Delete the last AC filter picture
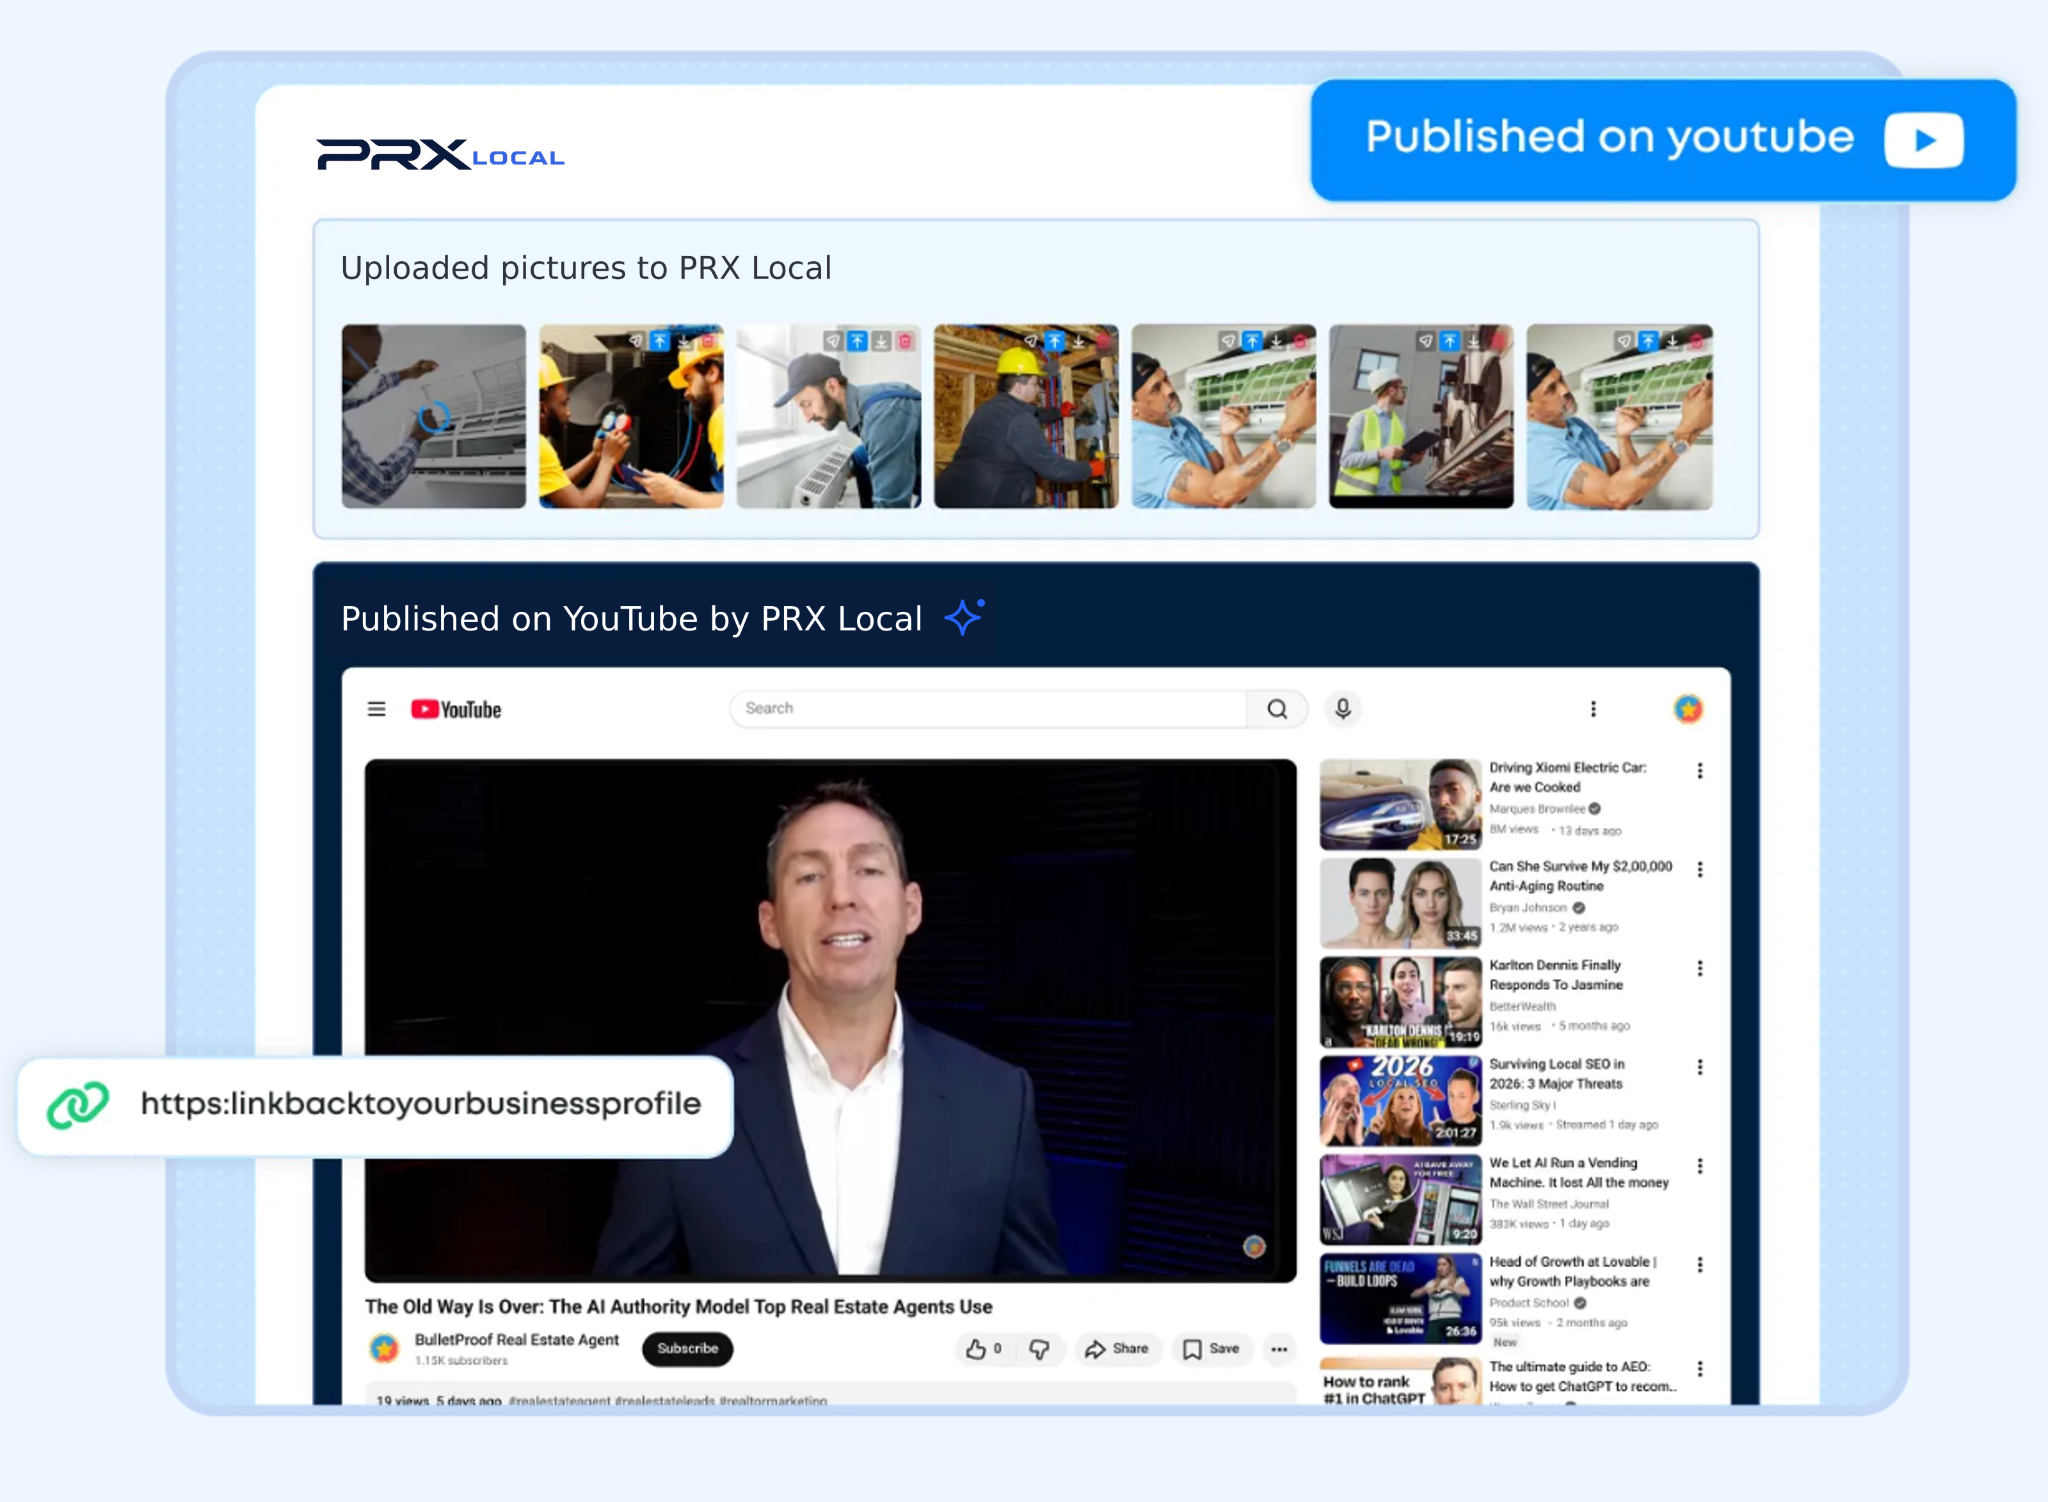The width and height of the screenshot is (2048, 1502). [1696, 341]
